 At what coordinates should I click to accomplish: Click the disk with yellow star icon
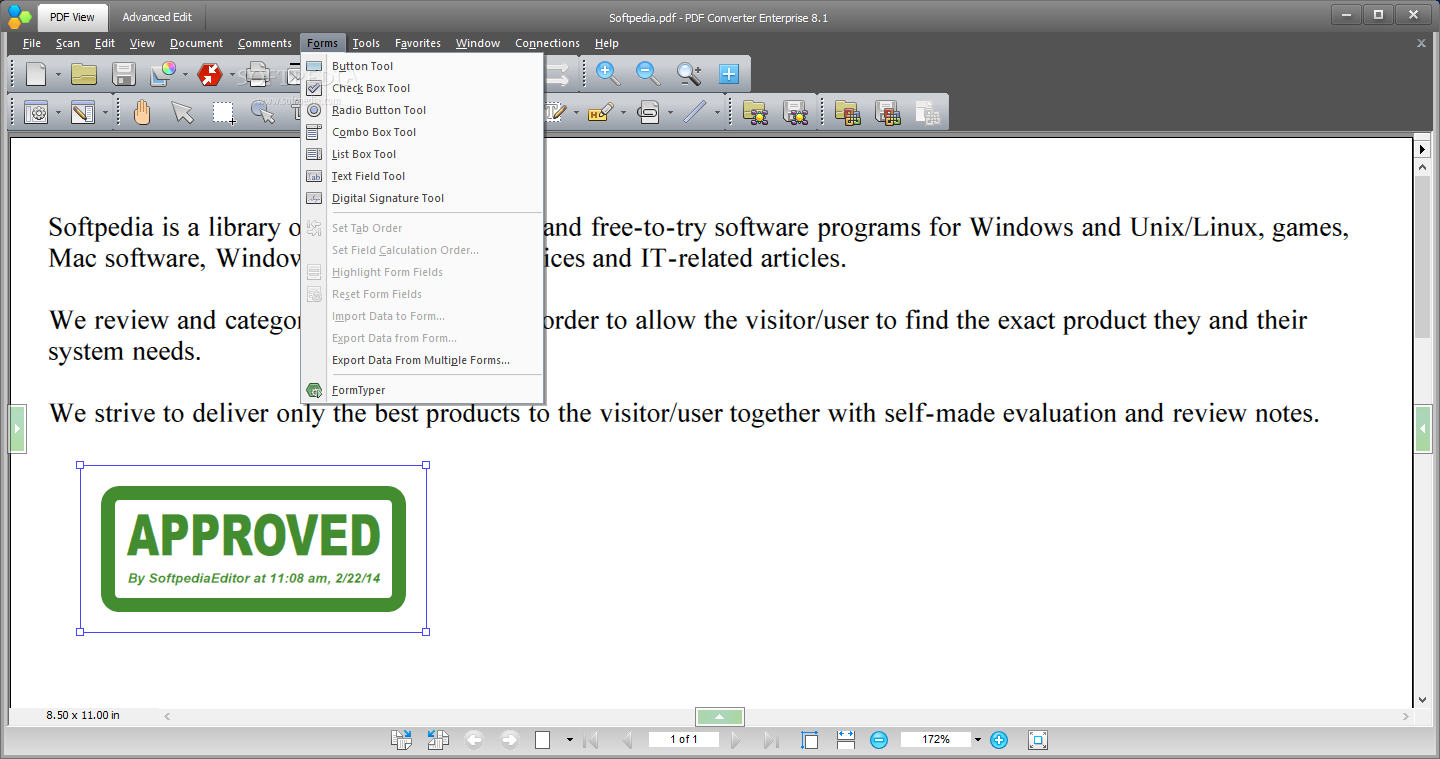[x=795, y=112]
